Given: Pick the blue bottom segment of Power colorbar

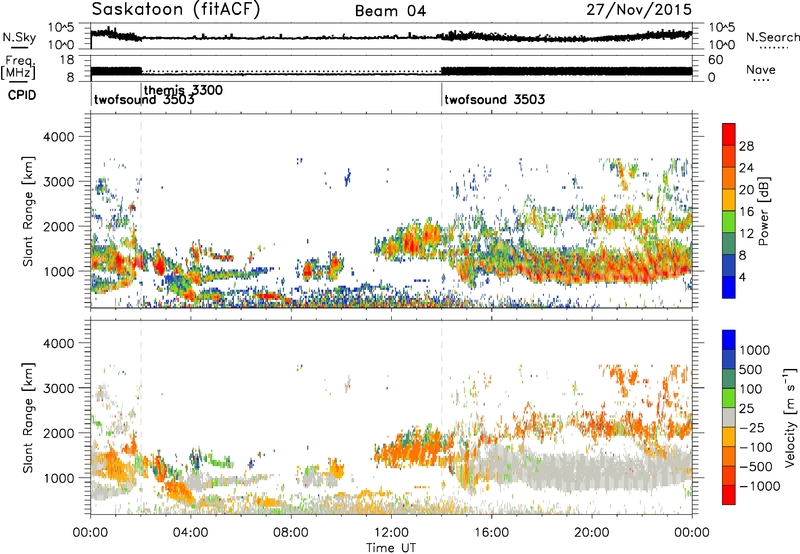Looking at the screenshot, I should pos(729,288).
